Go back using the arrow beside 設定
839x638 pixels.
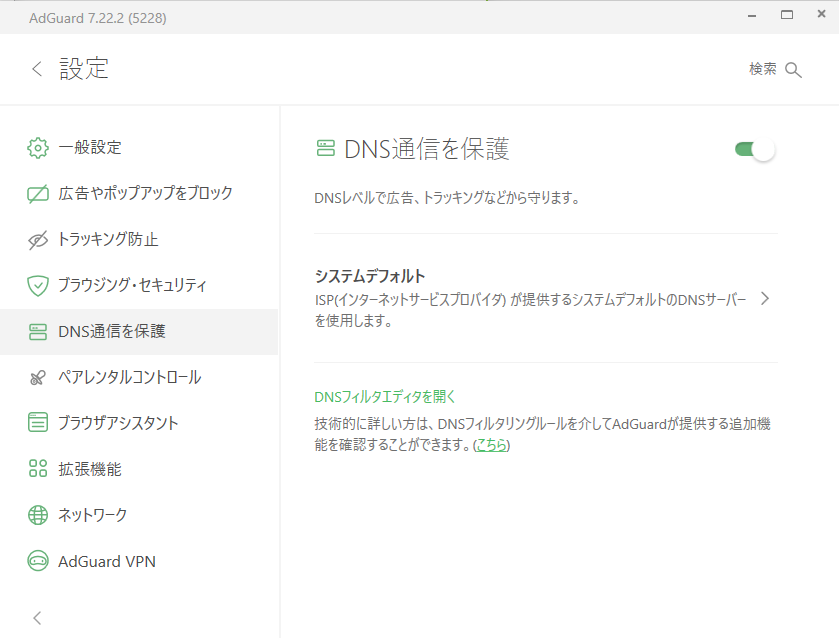[x=37, y=69]
